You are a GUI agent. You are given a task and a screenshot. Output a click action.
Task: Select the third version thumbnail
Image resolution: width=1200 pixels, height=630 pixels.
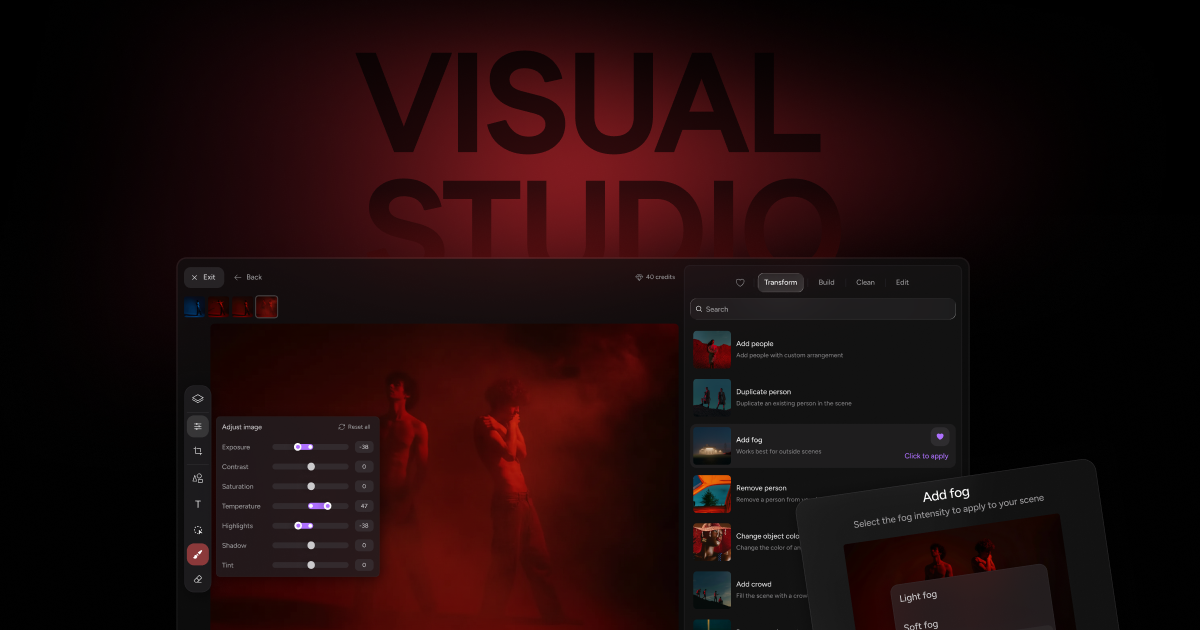pyautogui.click(x=242, y=307)
